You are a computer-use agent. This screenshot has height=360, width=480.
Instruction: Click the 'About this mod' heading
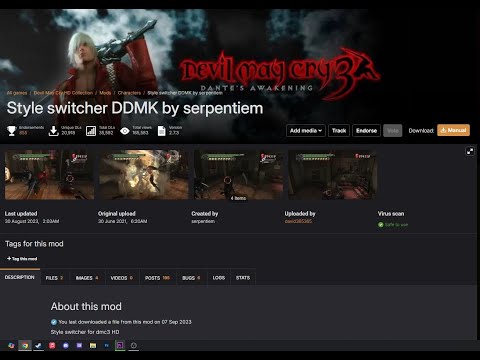[x=86, y=306]
